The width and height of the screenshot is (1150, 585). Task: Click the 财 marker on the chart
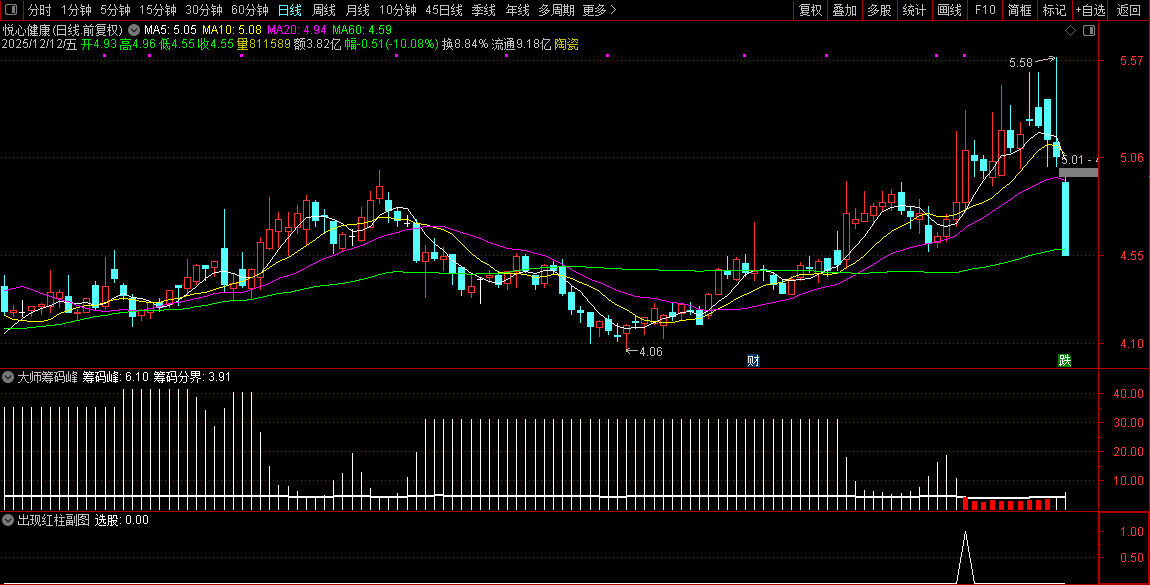tap(754, 360)
